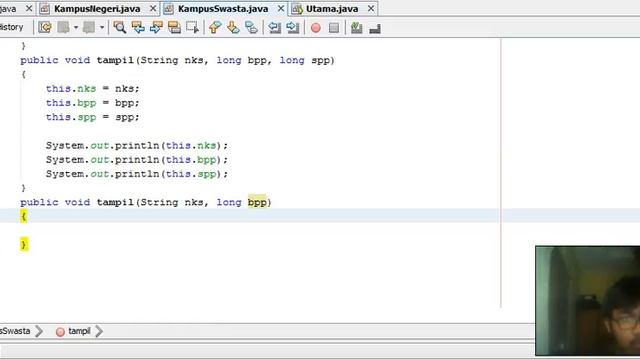640x360 pixels.
Task: Open the Utama.java tab
Action: coord(332,9)
